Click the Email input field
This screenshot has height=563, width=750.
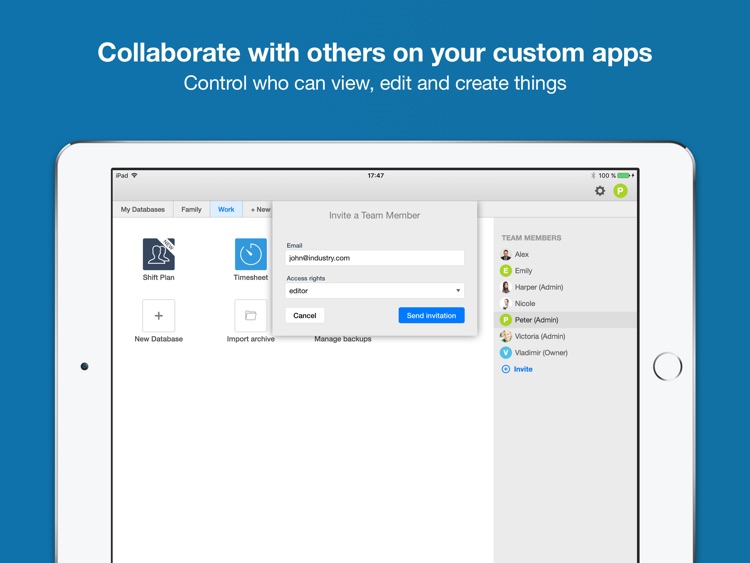pyautogui.click(x=375, y=258)
